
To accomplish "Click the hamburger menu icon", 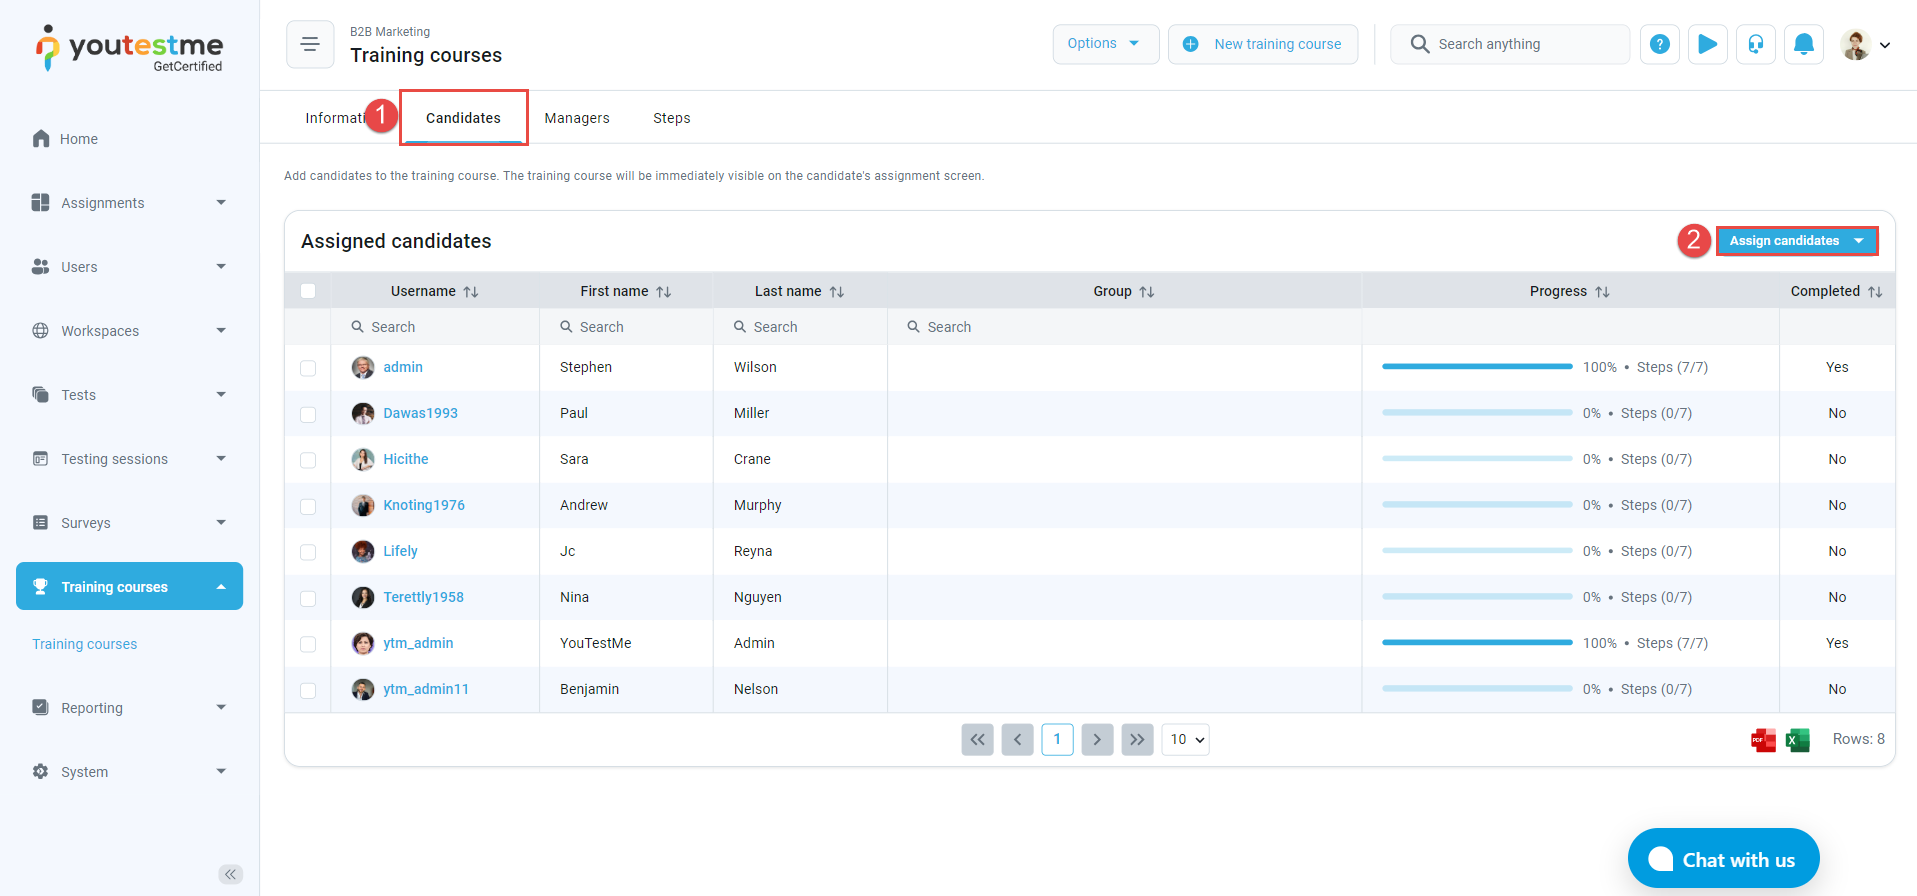I will 310,44.
